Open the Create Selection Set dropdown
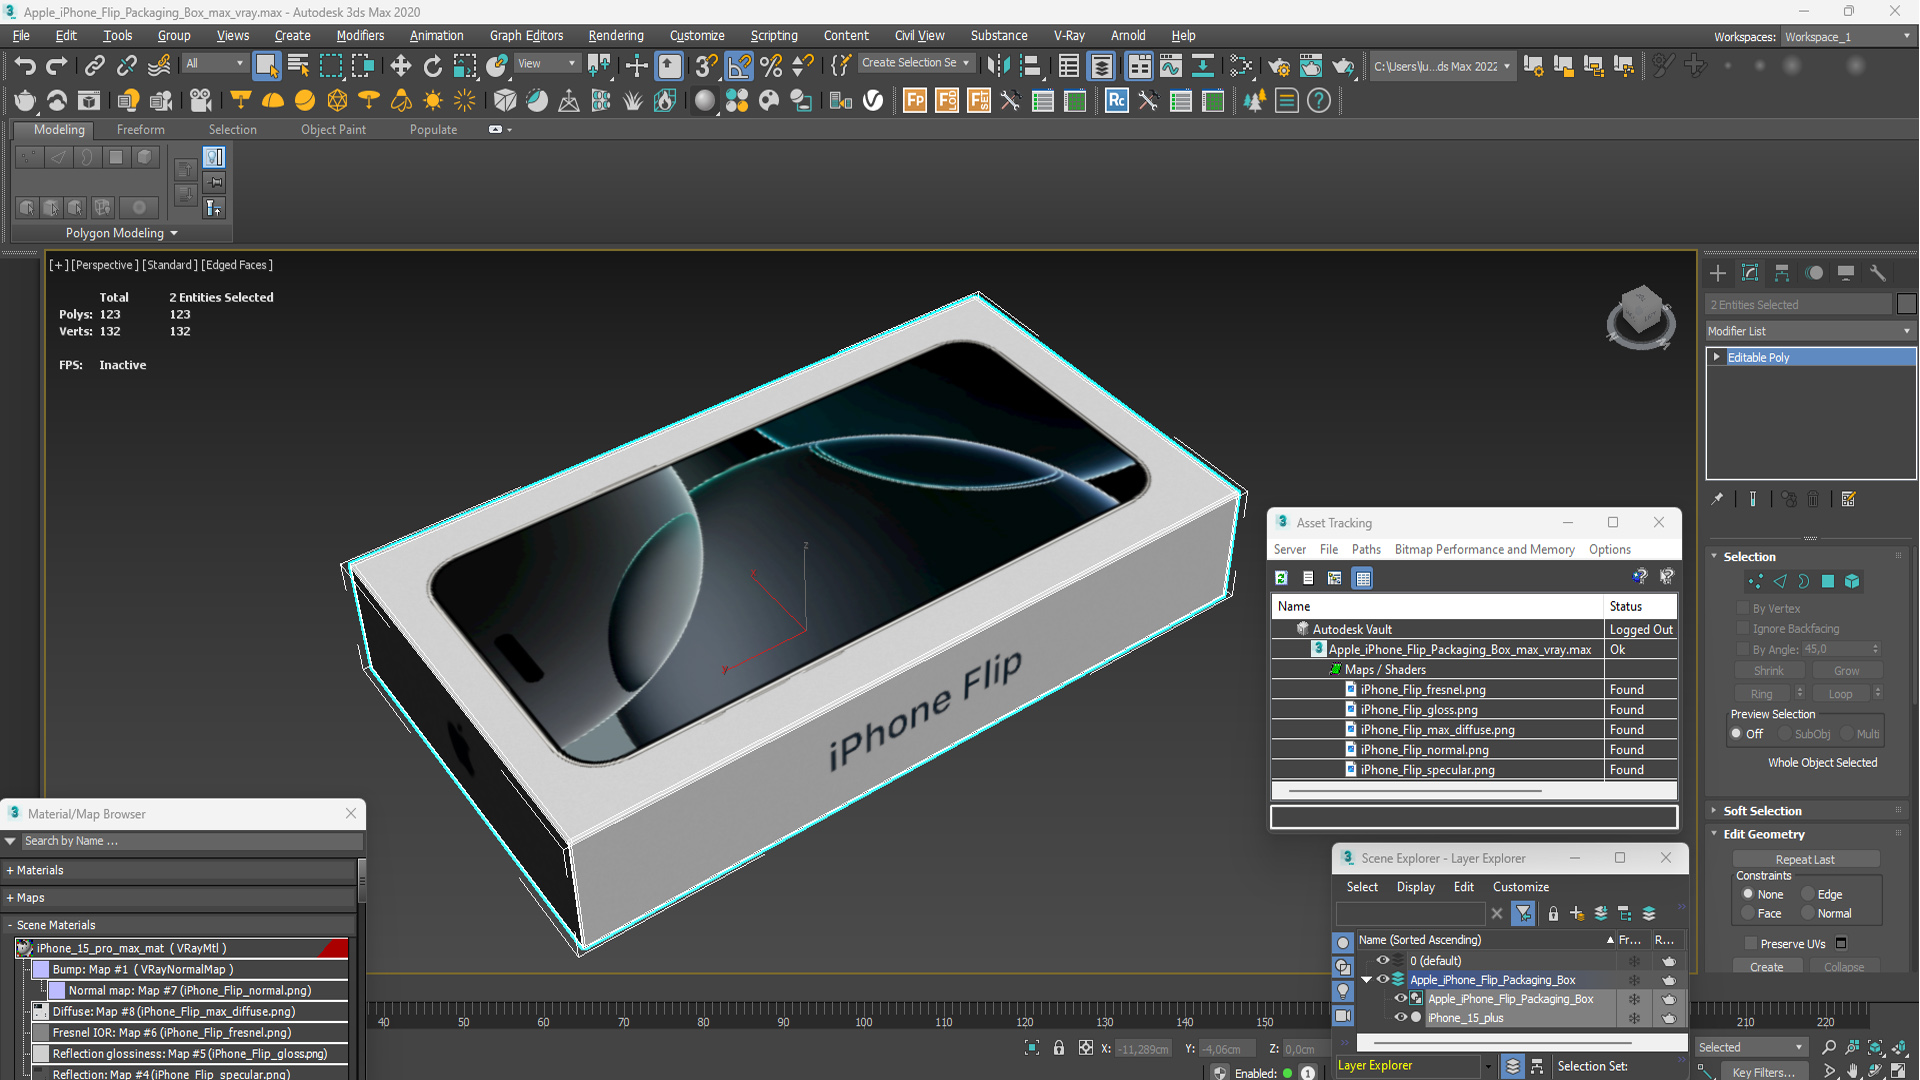The image size is (1920, 1080). click(915, 63)
